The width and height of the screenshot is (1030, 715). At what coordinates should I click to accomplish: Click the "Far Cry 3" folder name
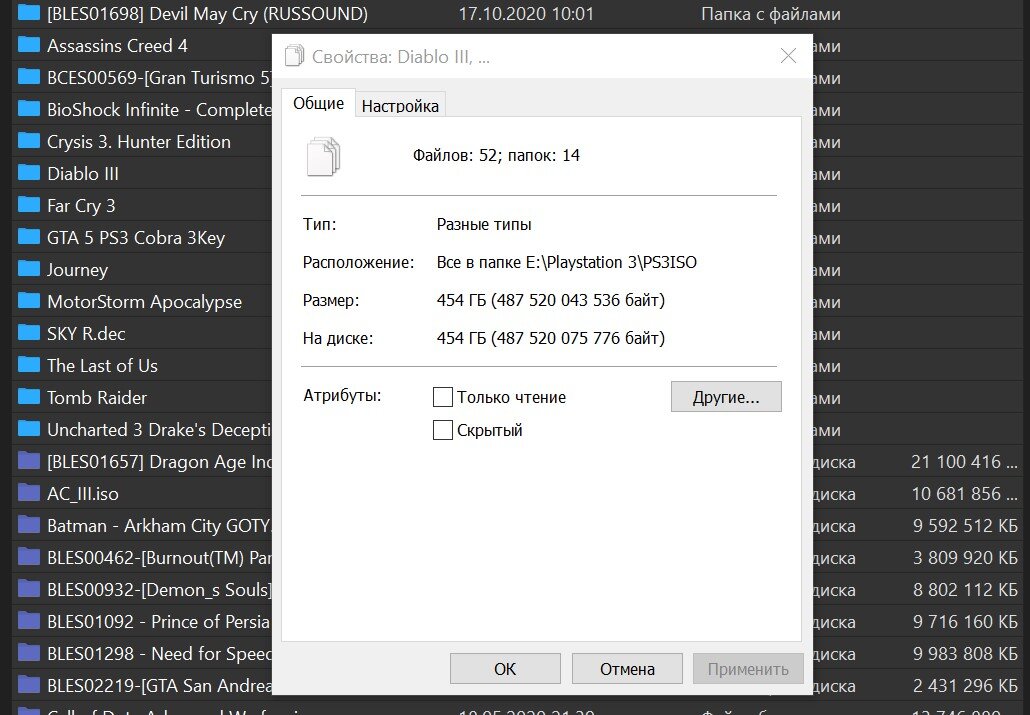(x=81, y=206)
